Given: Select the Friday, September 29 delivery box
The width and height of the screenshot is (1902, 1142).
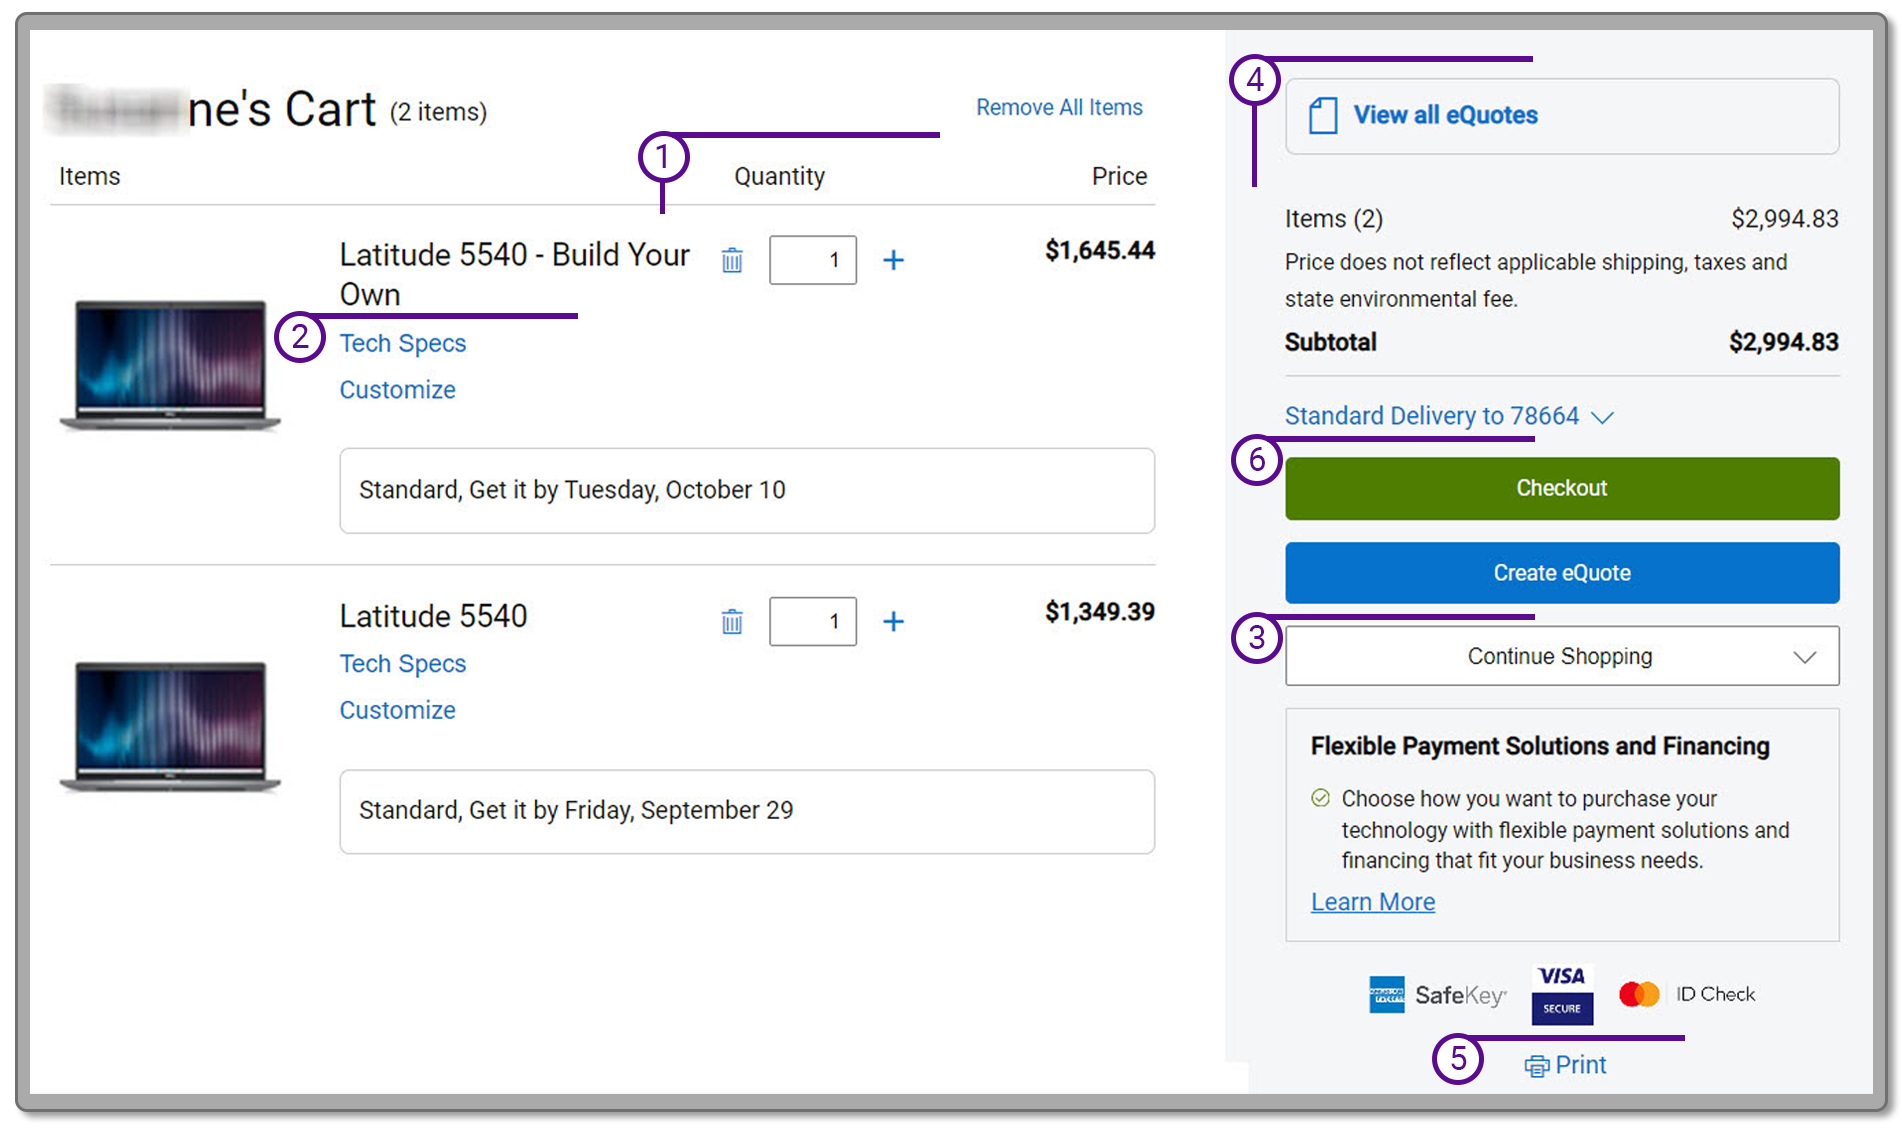Looking at the screenshot, I should pyautogui.click(x=747, y=811).
